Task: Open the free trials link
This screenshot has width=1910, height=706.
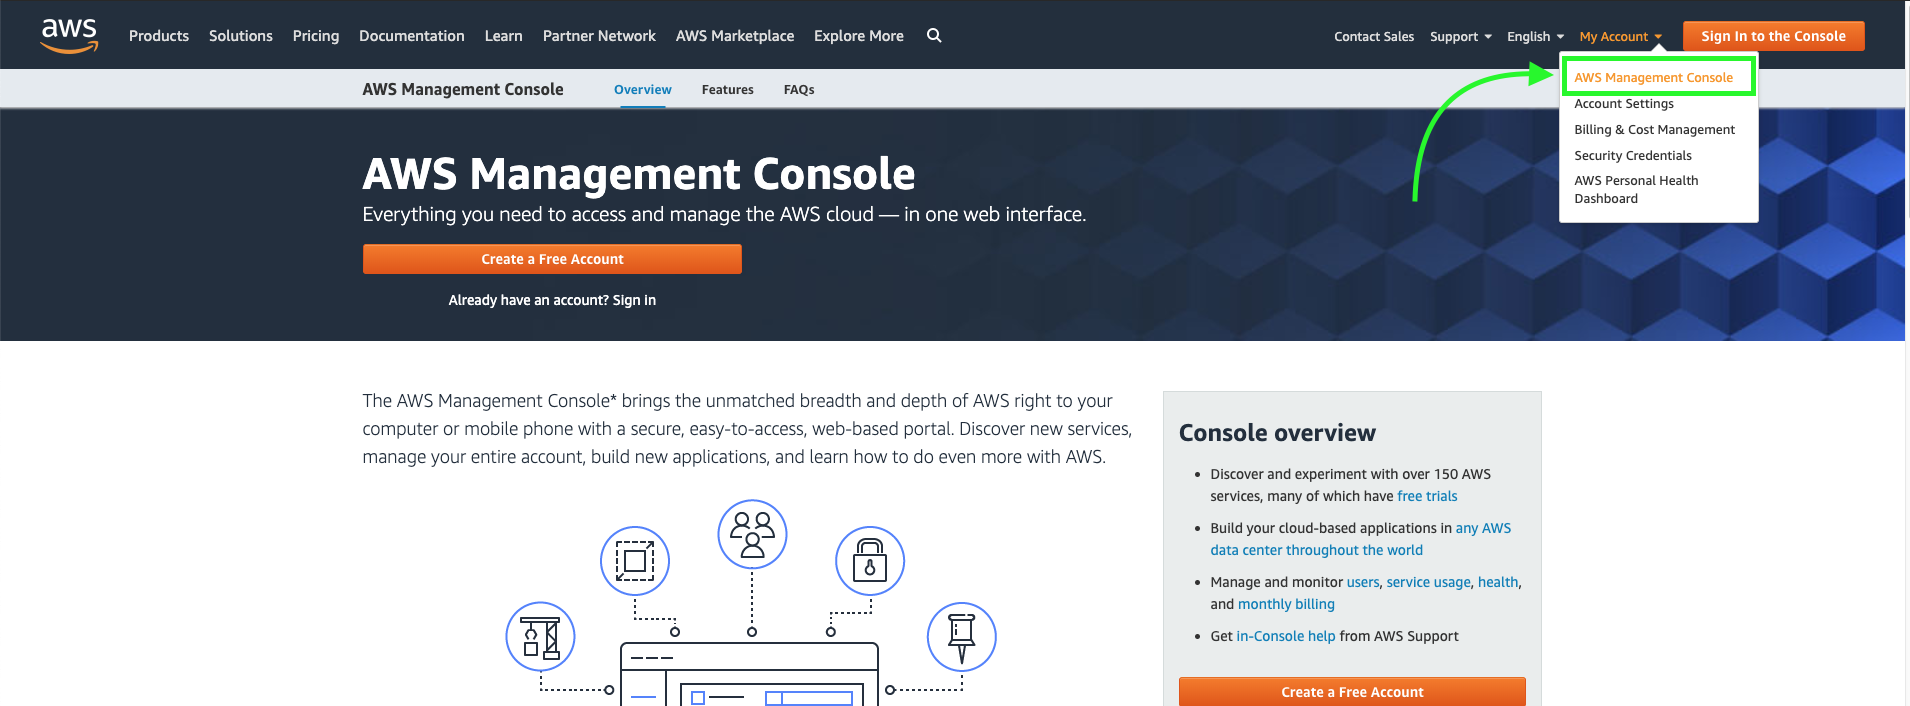Action: click(1427, 496)
